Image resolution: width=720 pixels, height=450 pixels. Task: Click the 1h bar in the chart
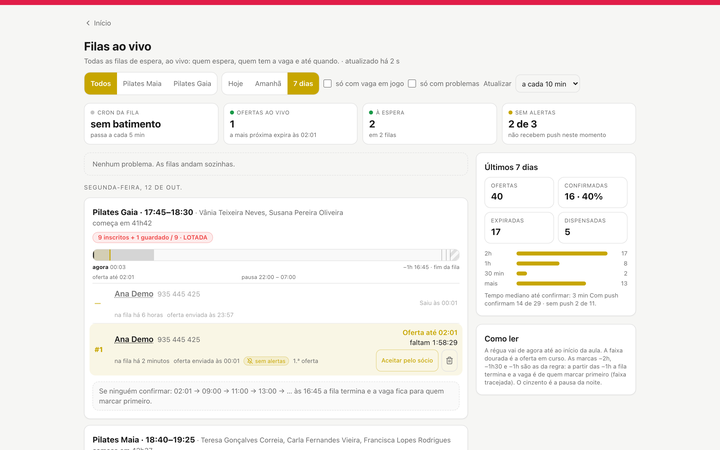click(x=538, y=264)
